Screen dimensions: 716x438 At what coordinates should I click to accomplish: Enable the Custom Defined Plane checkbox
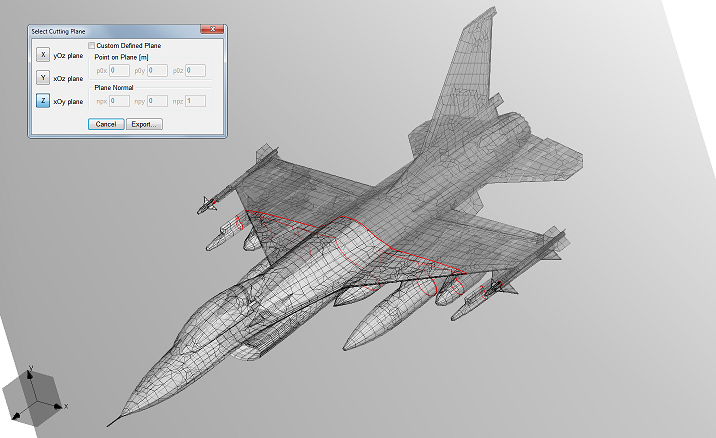click(x=92, y=46)
